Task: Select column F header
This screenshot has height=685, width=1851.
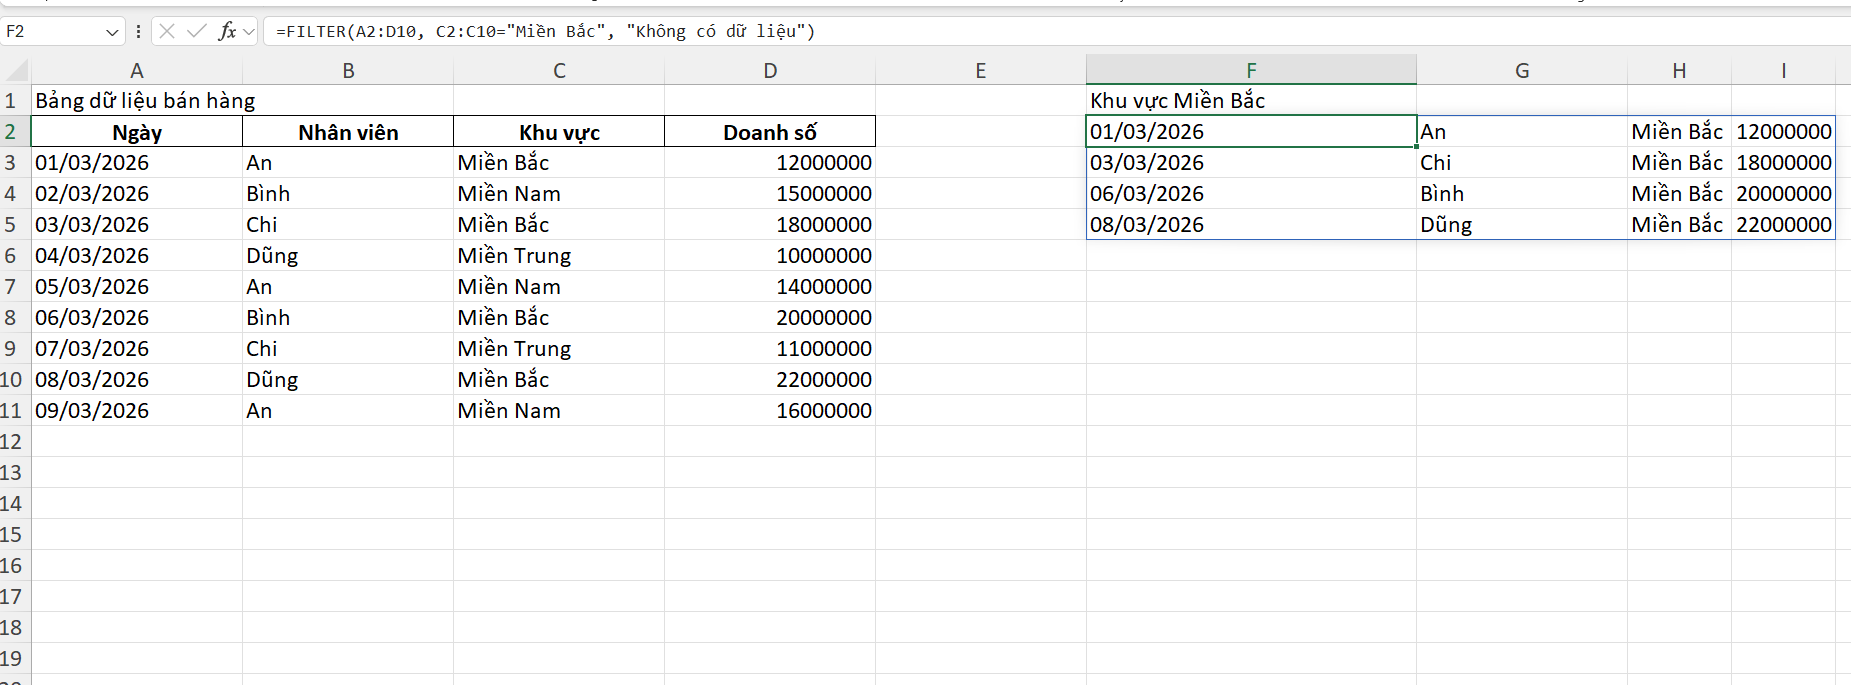Action: coord(1251,71)
